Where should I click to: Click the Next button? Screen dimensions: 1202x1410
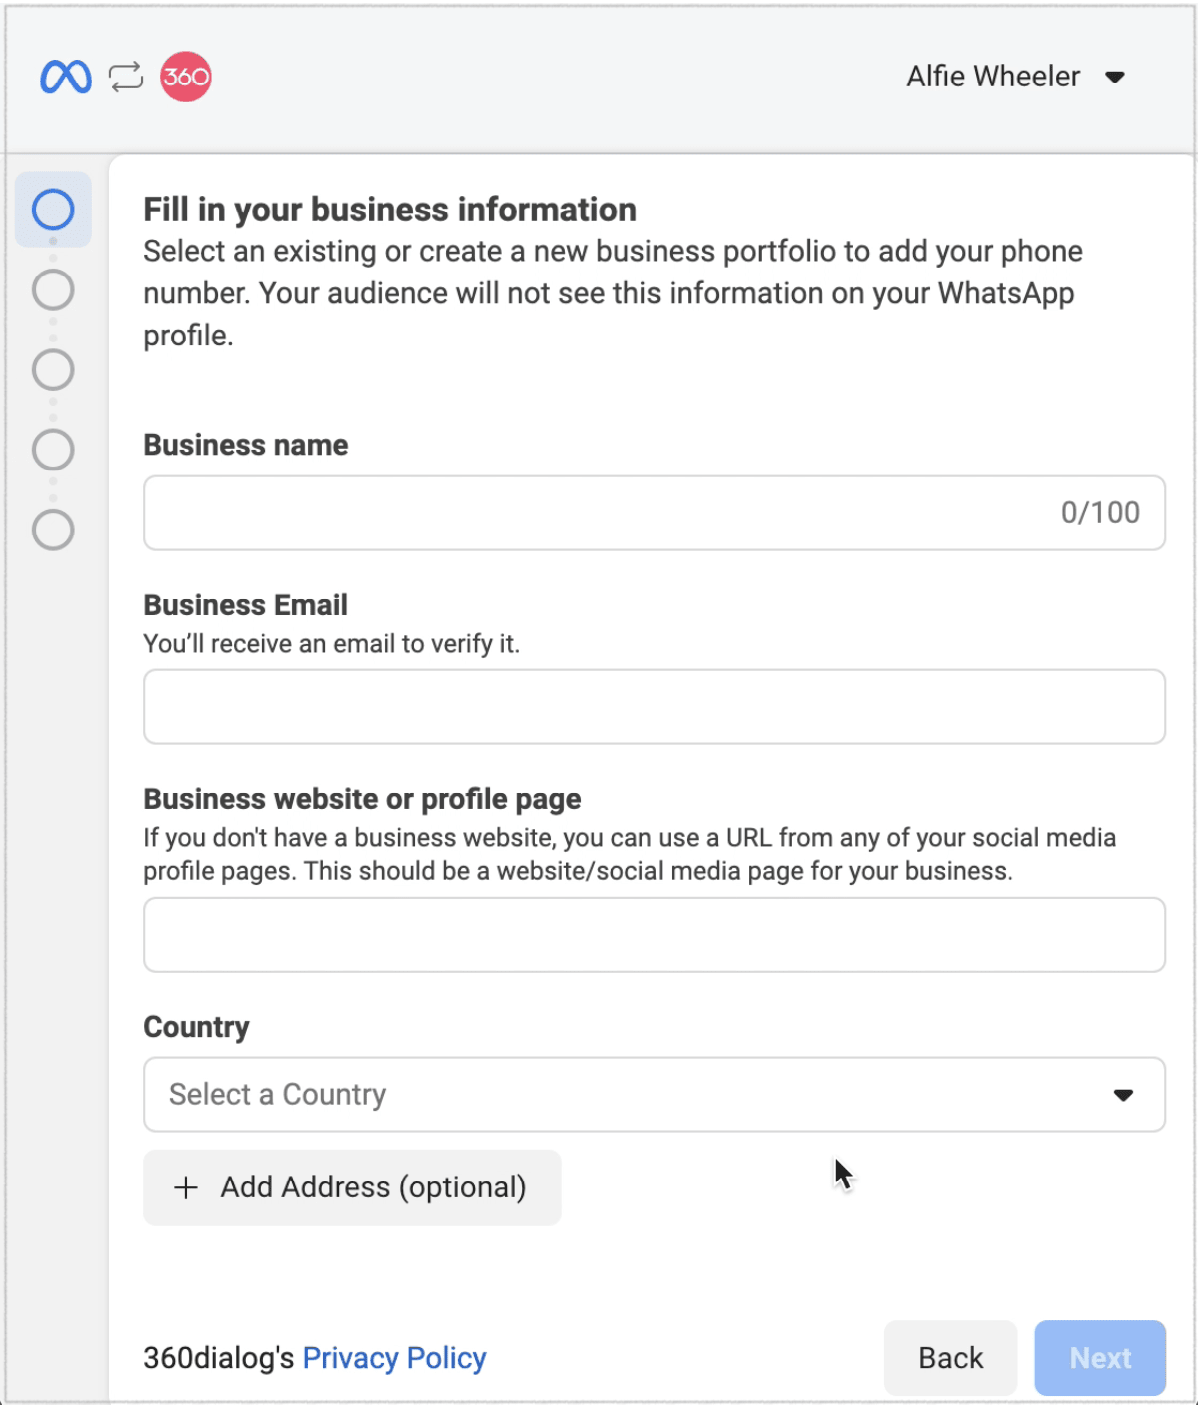[1100, 1358]
